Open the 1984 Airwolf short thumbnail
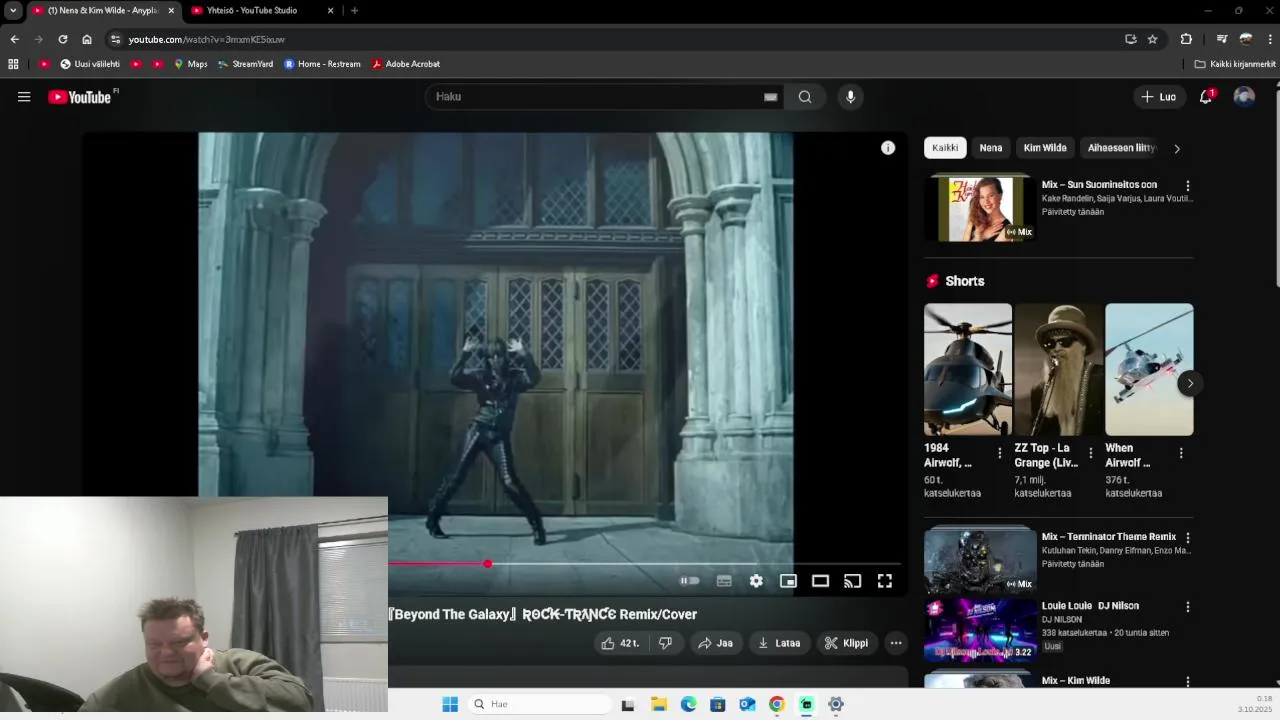Screen dimensions: 1280x720 point(968,369)
